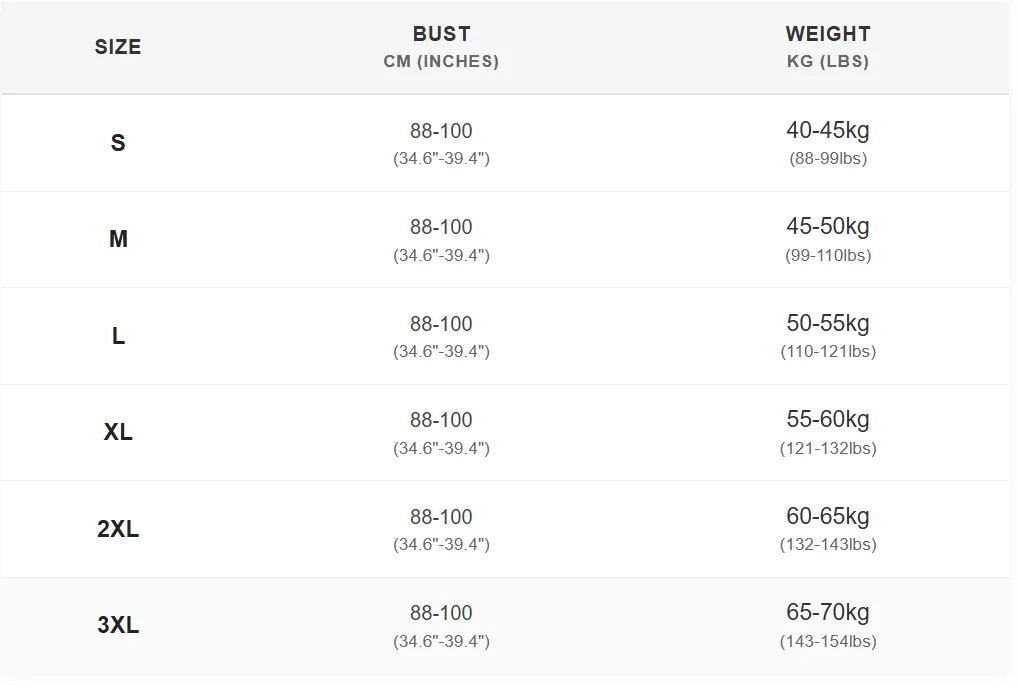Select the XL size label
Image resolution: width=1019 pixels, height=696 pixels.
pyautogui.click(x=118, y=432)
